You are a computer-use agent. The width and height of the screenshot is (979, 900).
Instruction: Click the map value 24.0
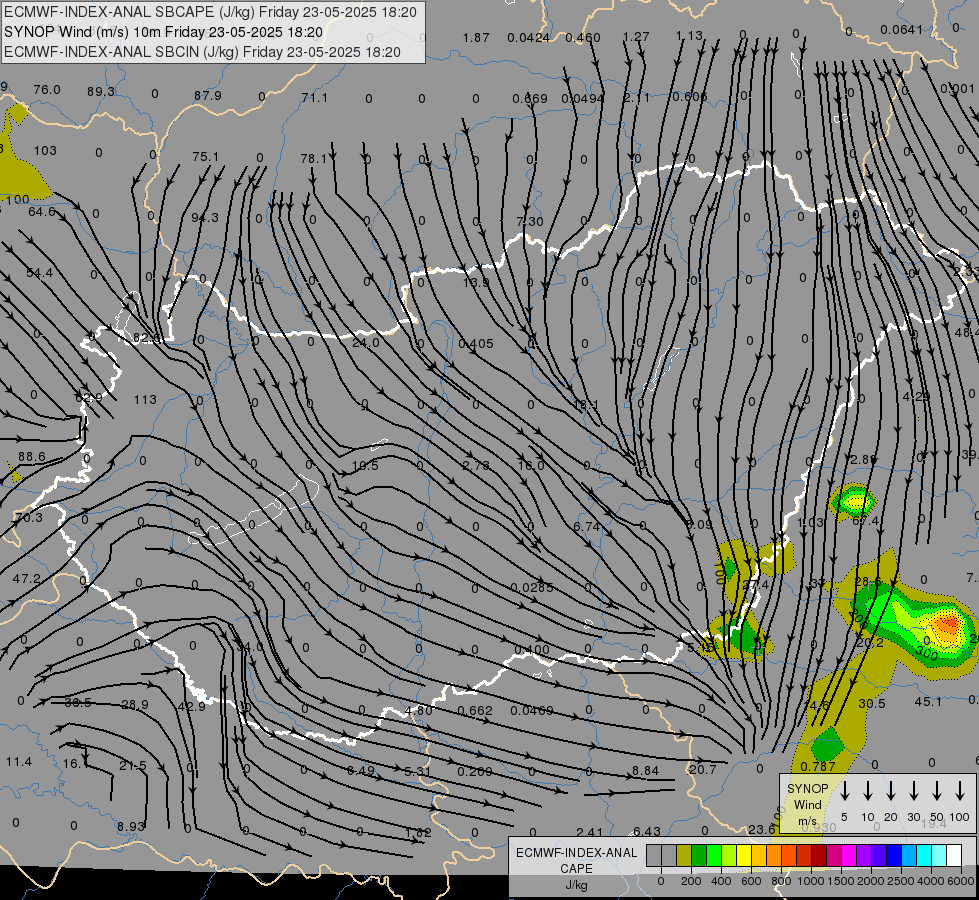pyautogui.click(x=365, y=343)
